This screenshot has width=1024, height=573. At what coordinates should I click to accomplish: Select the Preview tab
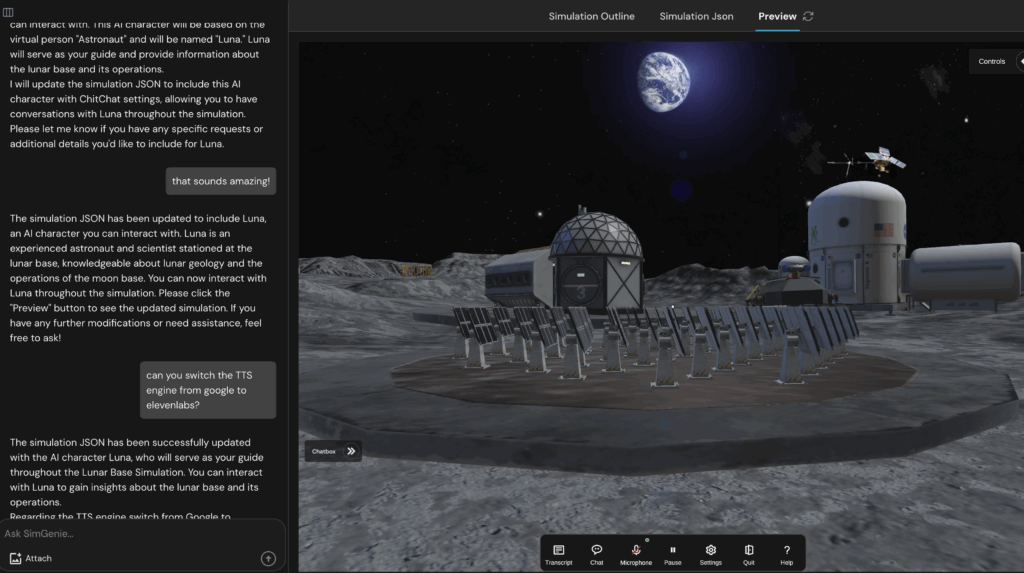[777, 16]
